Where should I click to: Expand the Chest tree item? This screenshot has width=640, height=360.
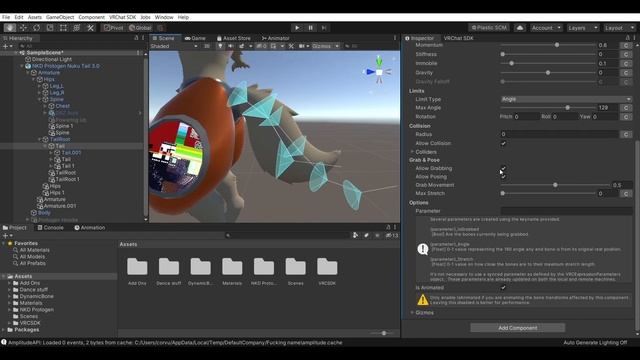(45, 106)
